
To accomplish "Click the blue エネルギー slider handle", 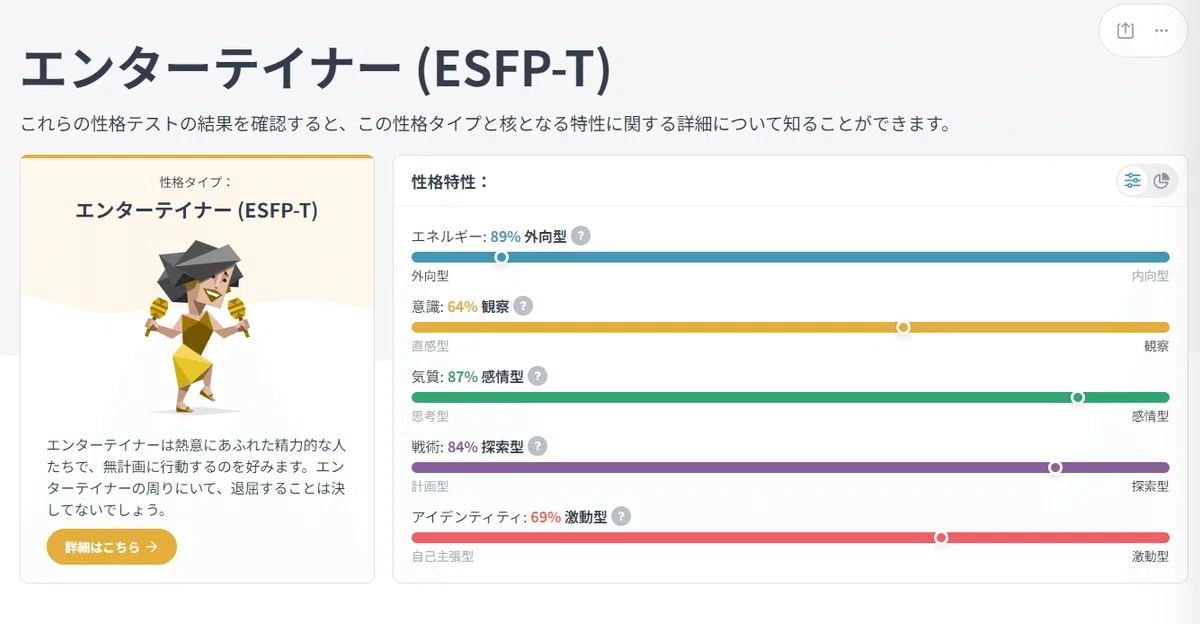I will click(x=502, y=257).
